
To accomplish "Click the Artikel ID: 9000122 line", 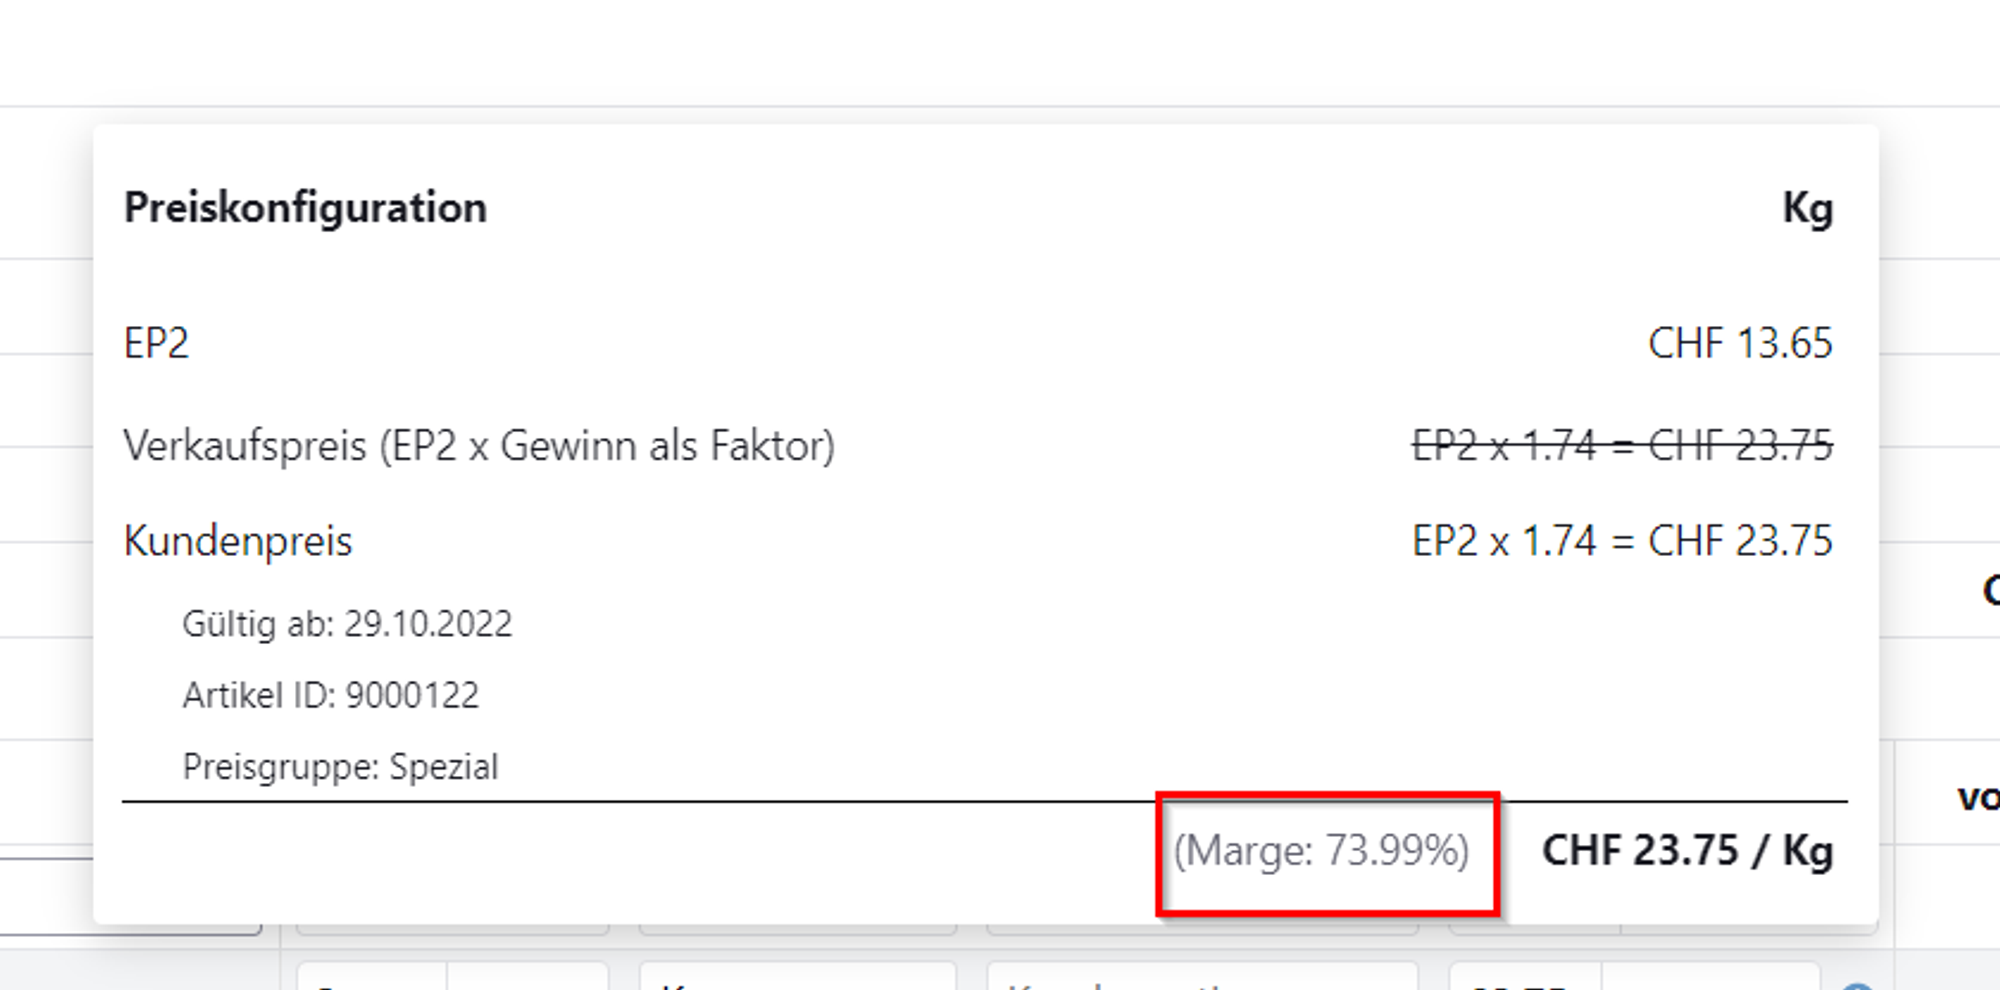I will tap(330, 695).
